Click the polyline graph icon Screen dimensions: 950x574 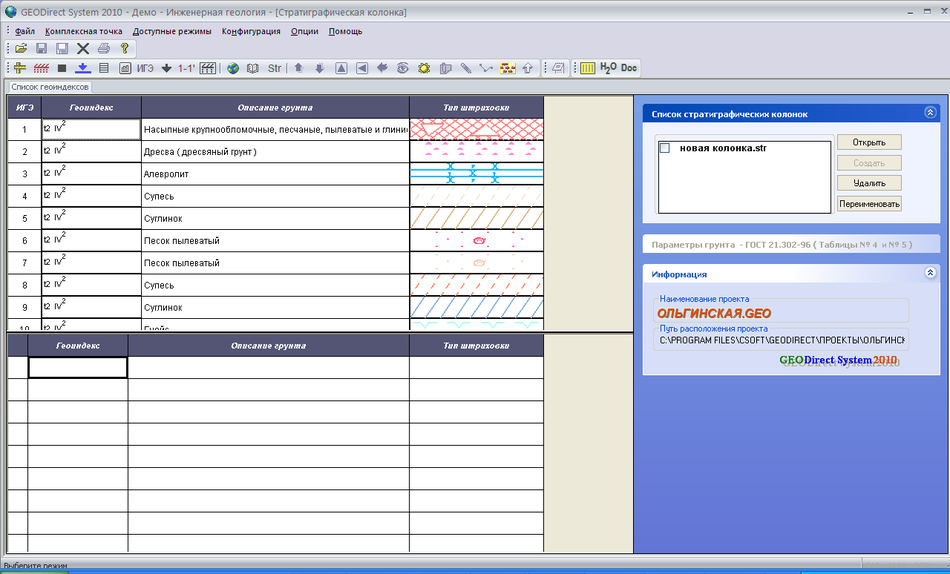[x=486, y=68]
